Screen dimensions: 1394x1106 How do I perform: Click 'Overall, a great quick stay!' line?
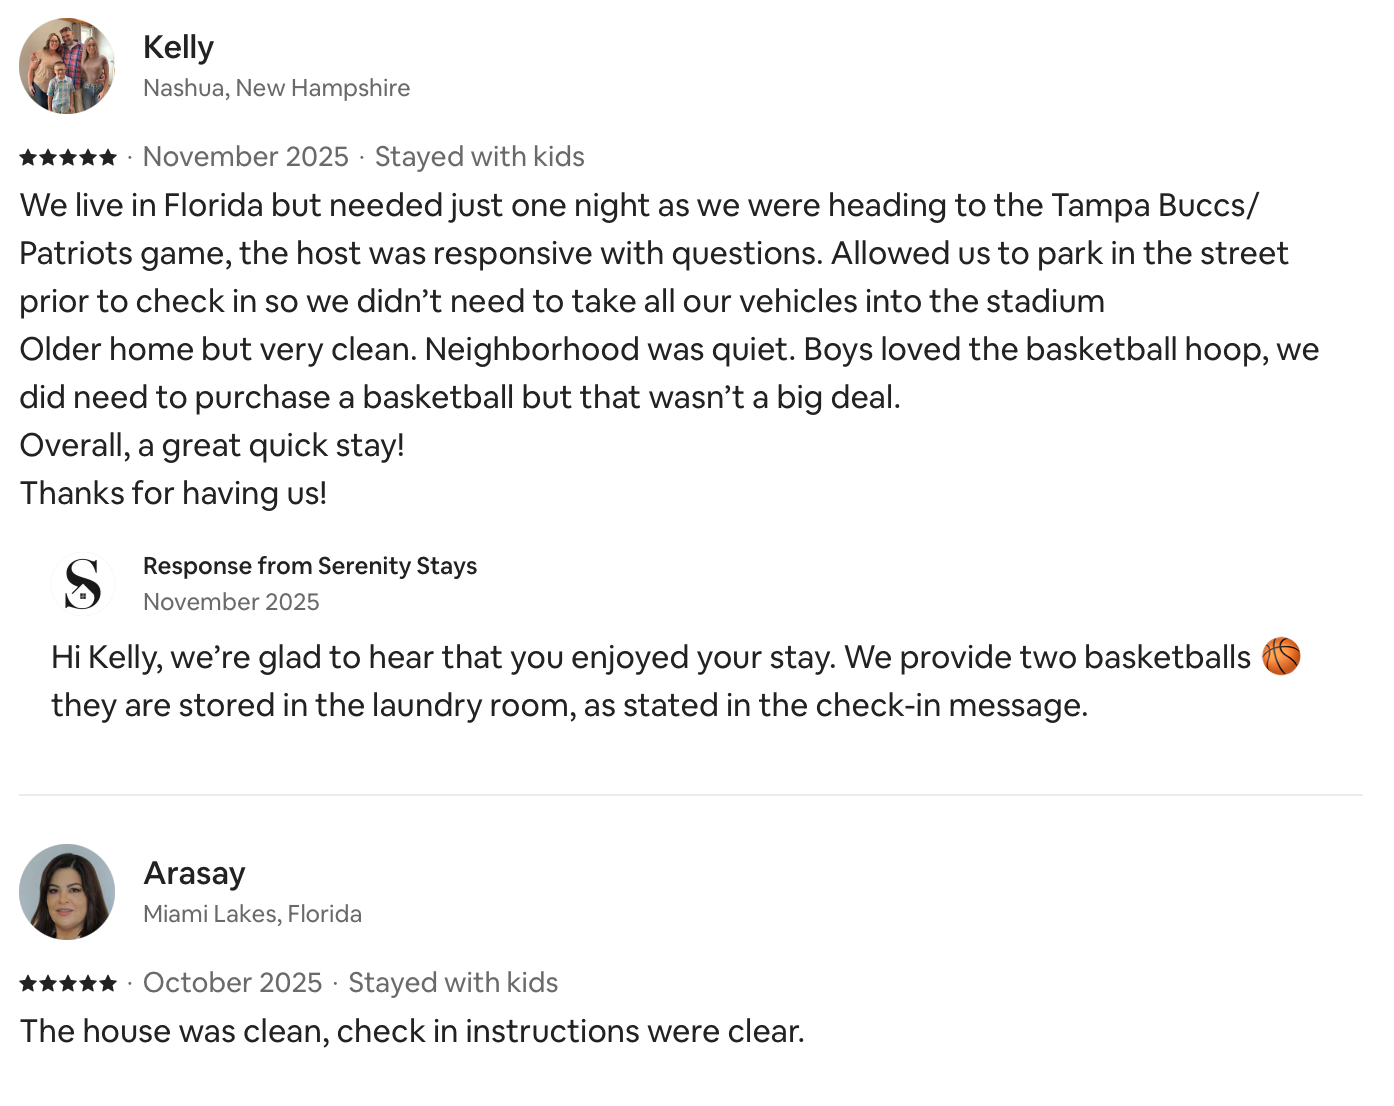[x=212, y=445]
